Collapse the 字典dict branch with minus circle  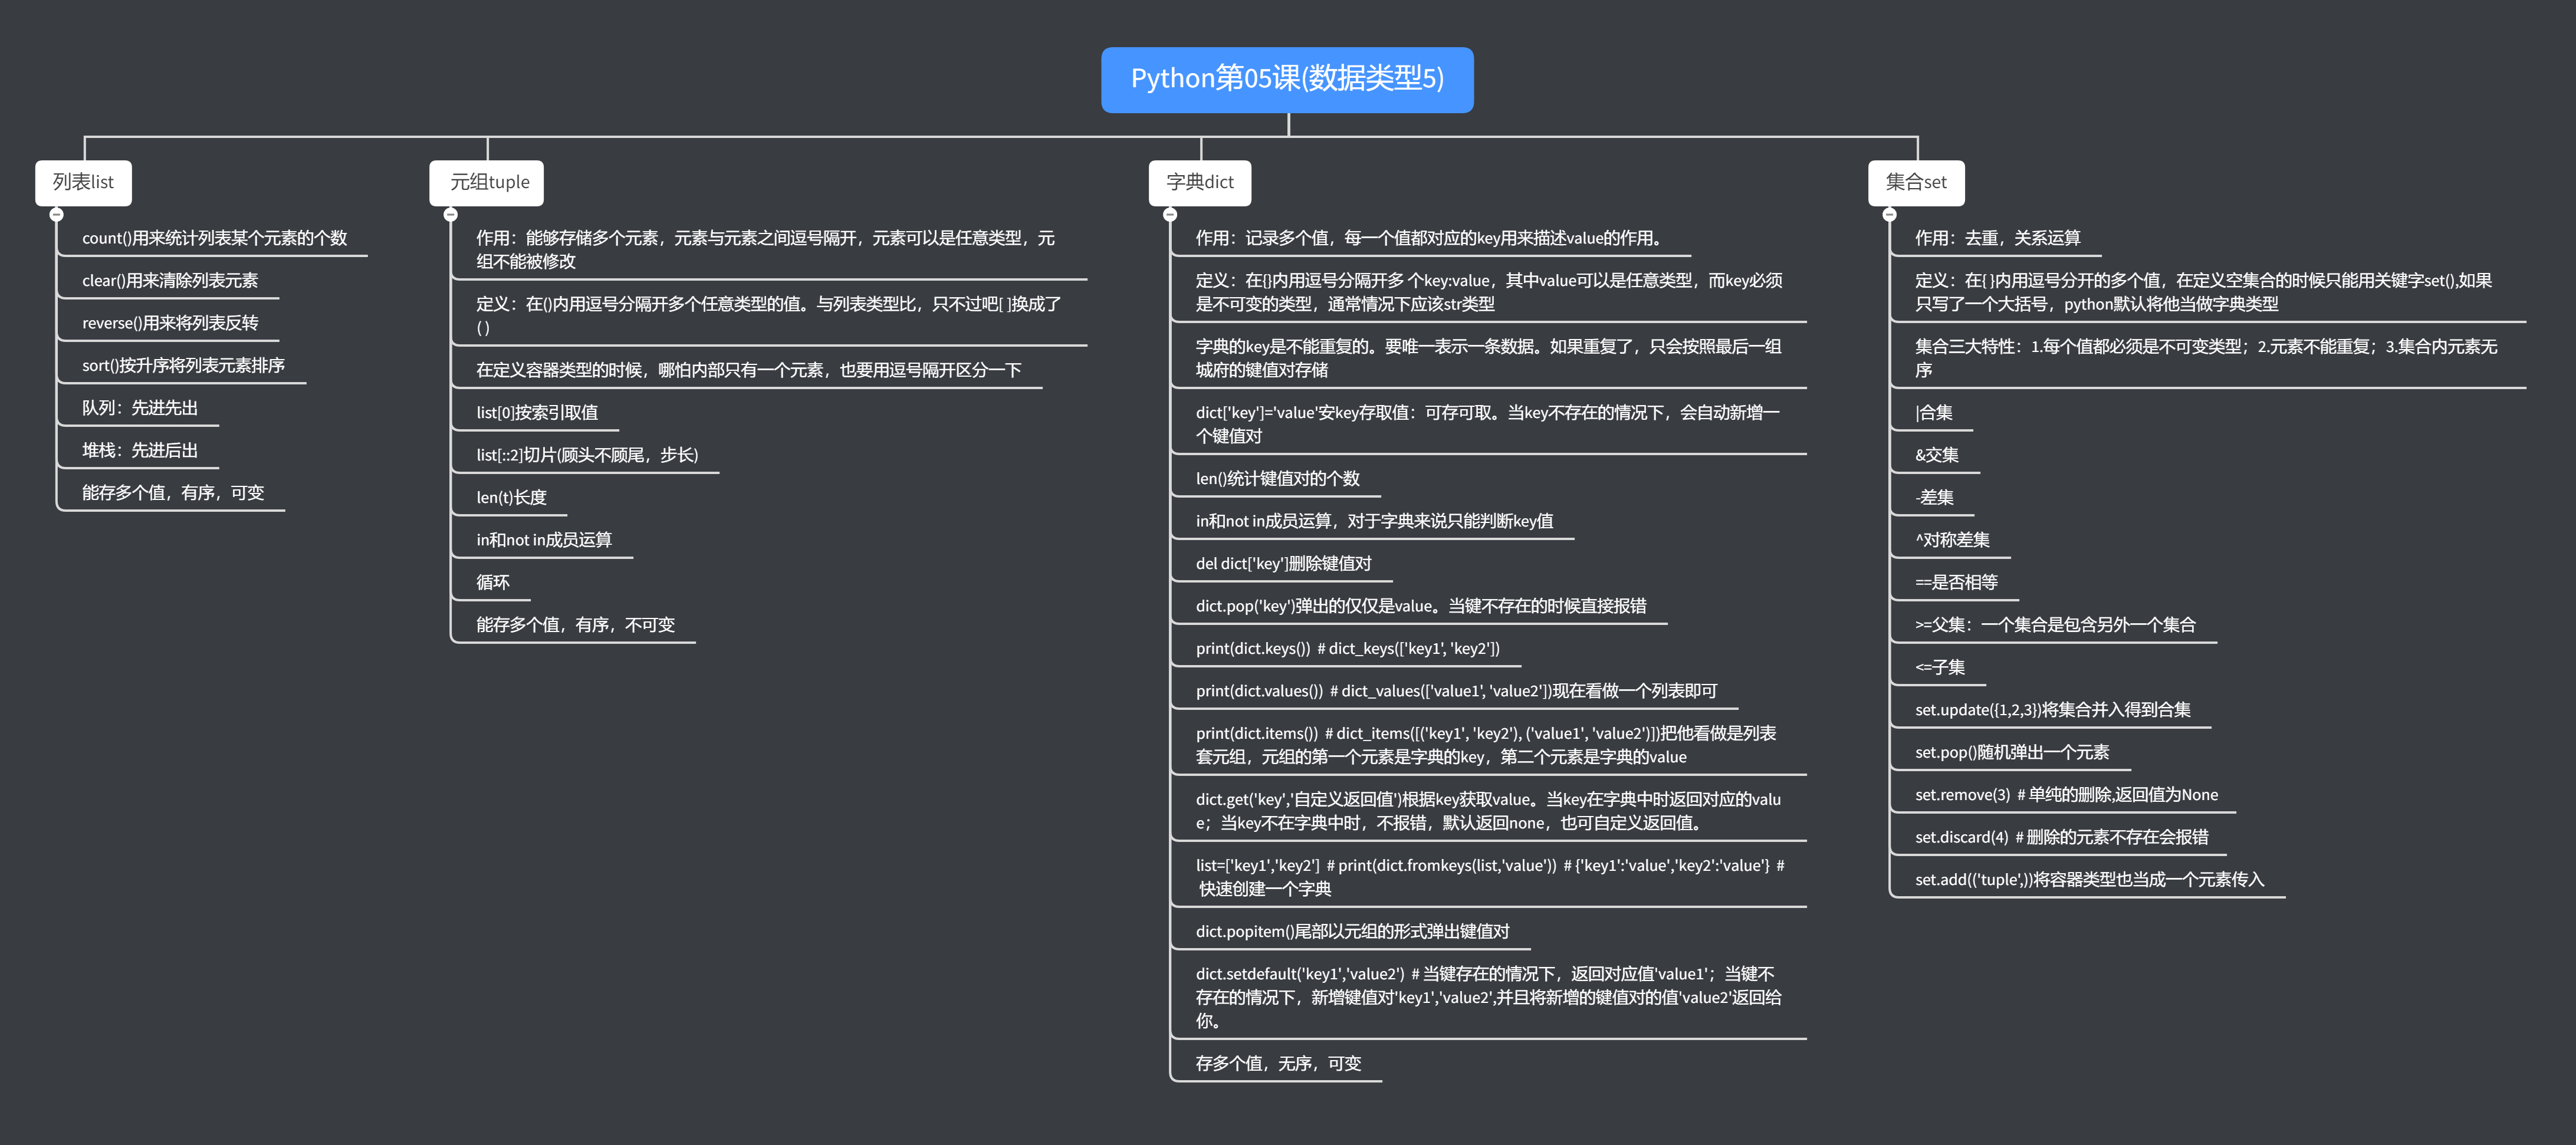tap(1170, 214)
